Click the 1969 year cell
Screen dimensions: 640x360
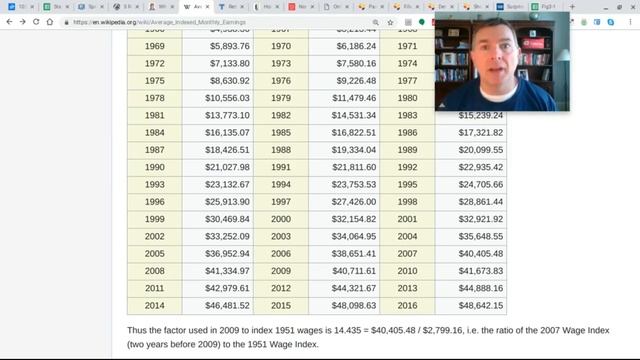[155, 46]
